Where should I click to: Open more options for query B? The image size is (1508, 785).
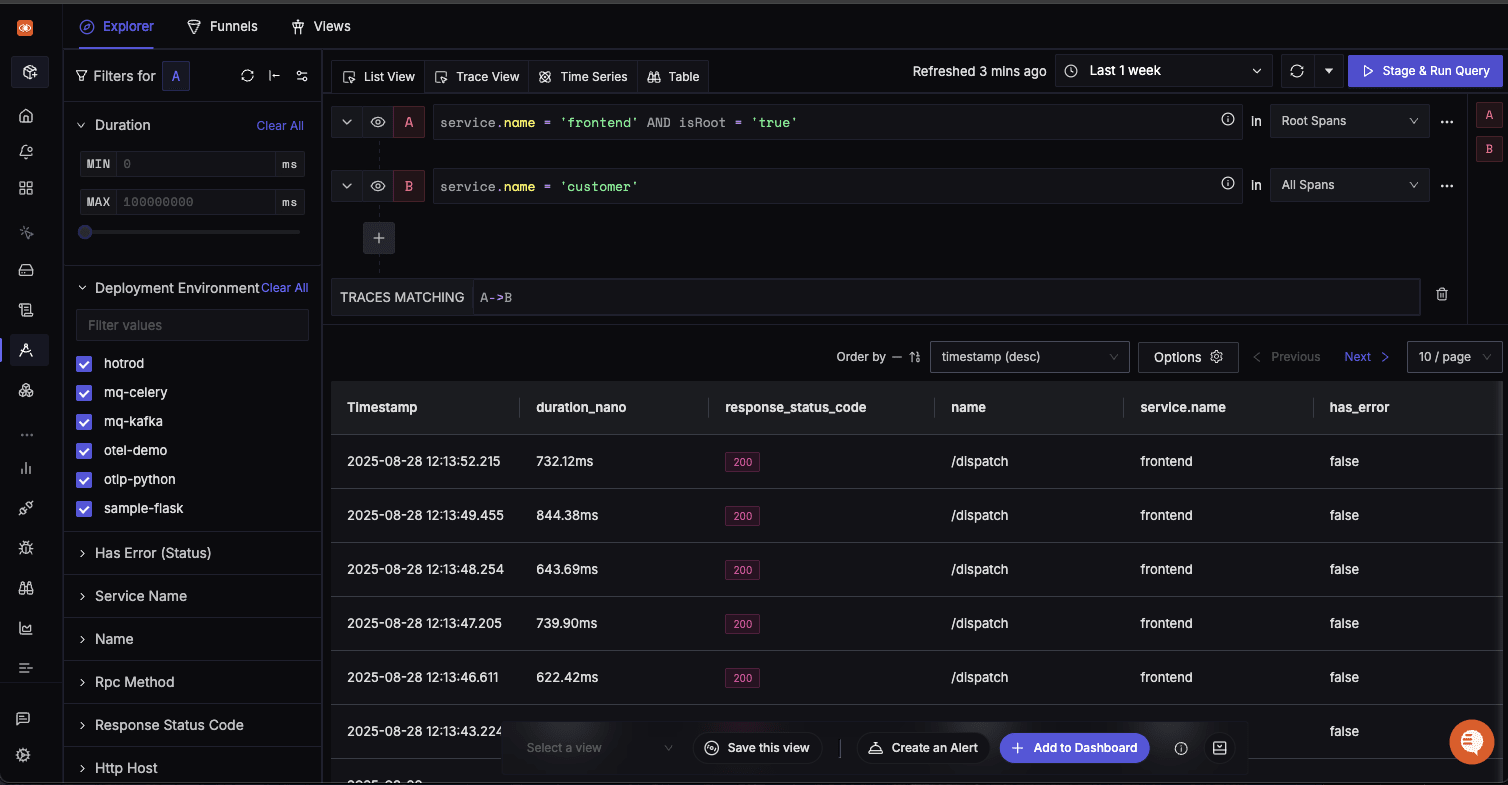1447,185
